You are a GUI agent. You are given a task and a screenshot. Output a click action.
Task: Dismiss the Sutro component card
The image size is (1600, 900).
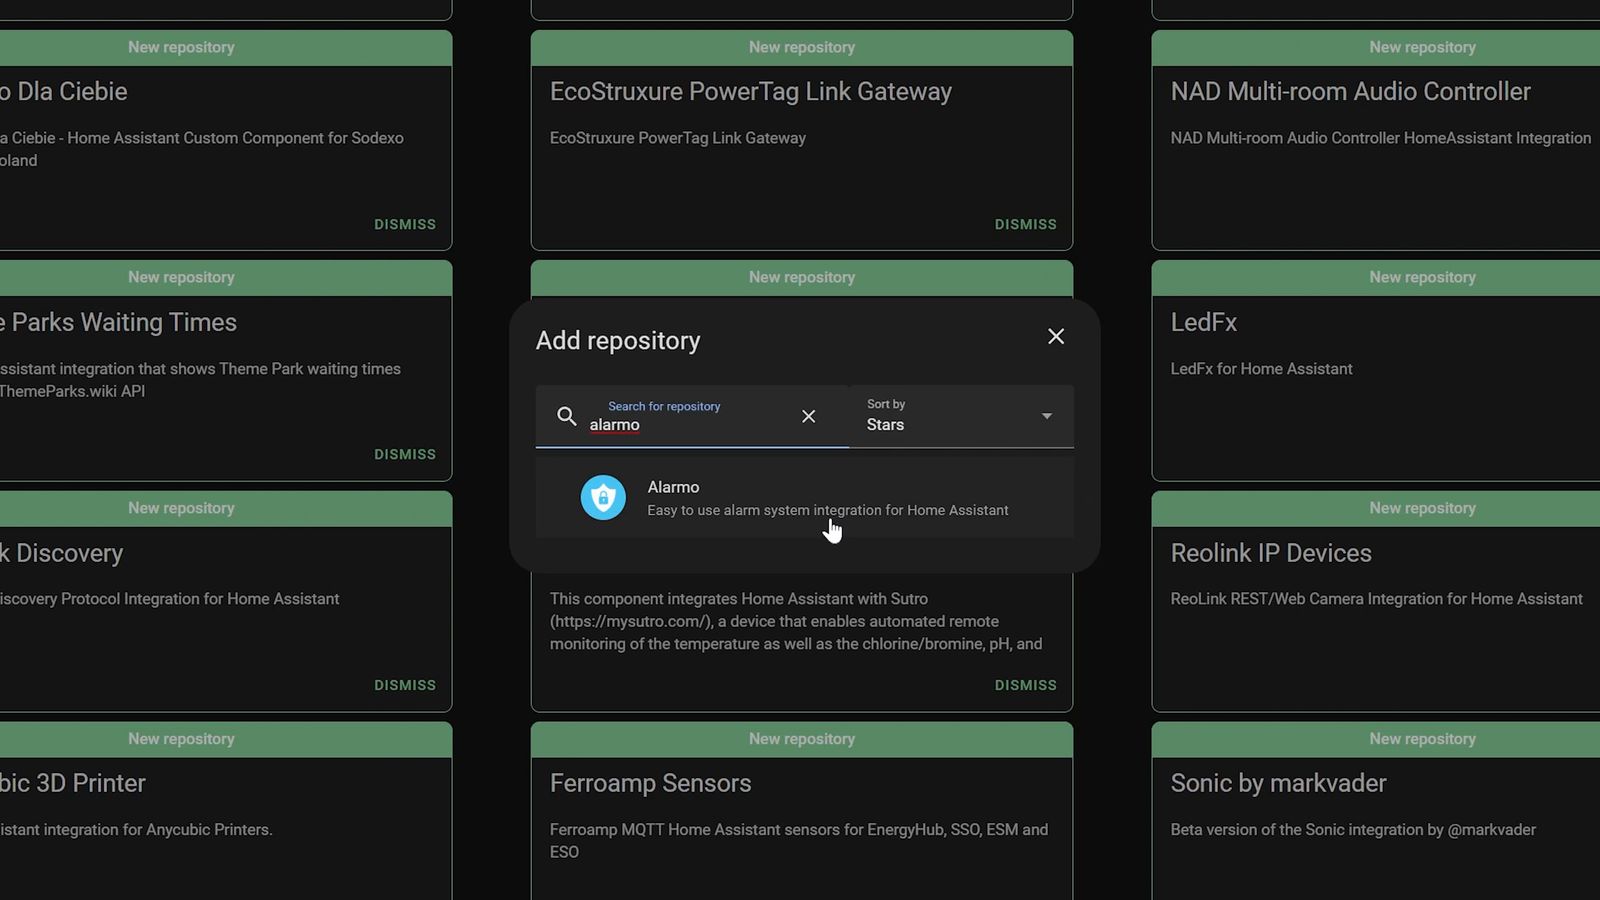tap(1025, 685)
